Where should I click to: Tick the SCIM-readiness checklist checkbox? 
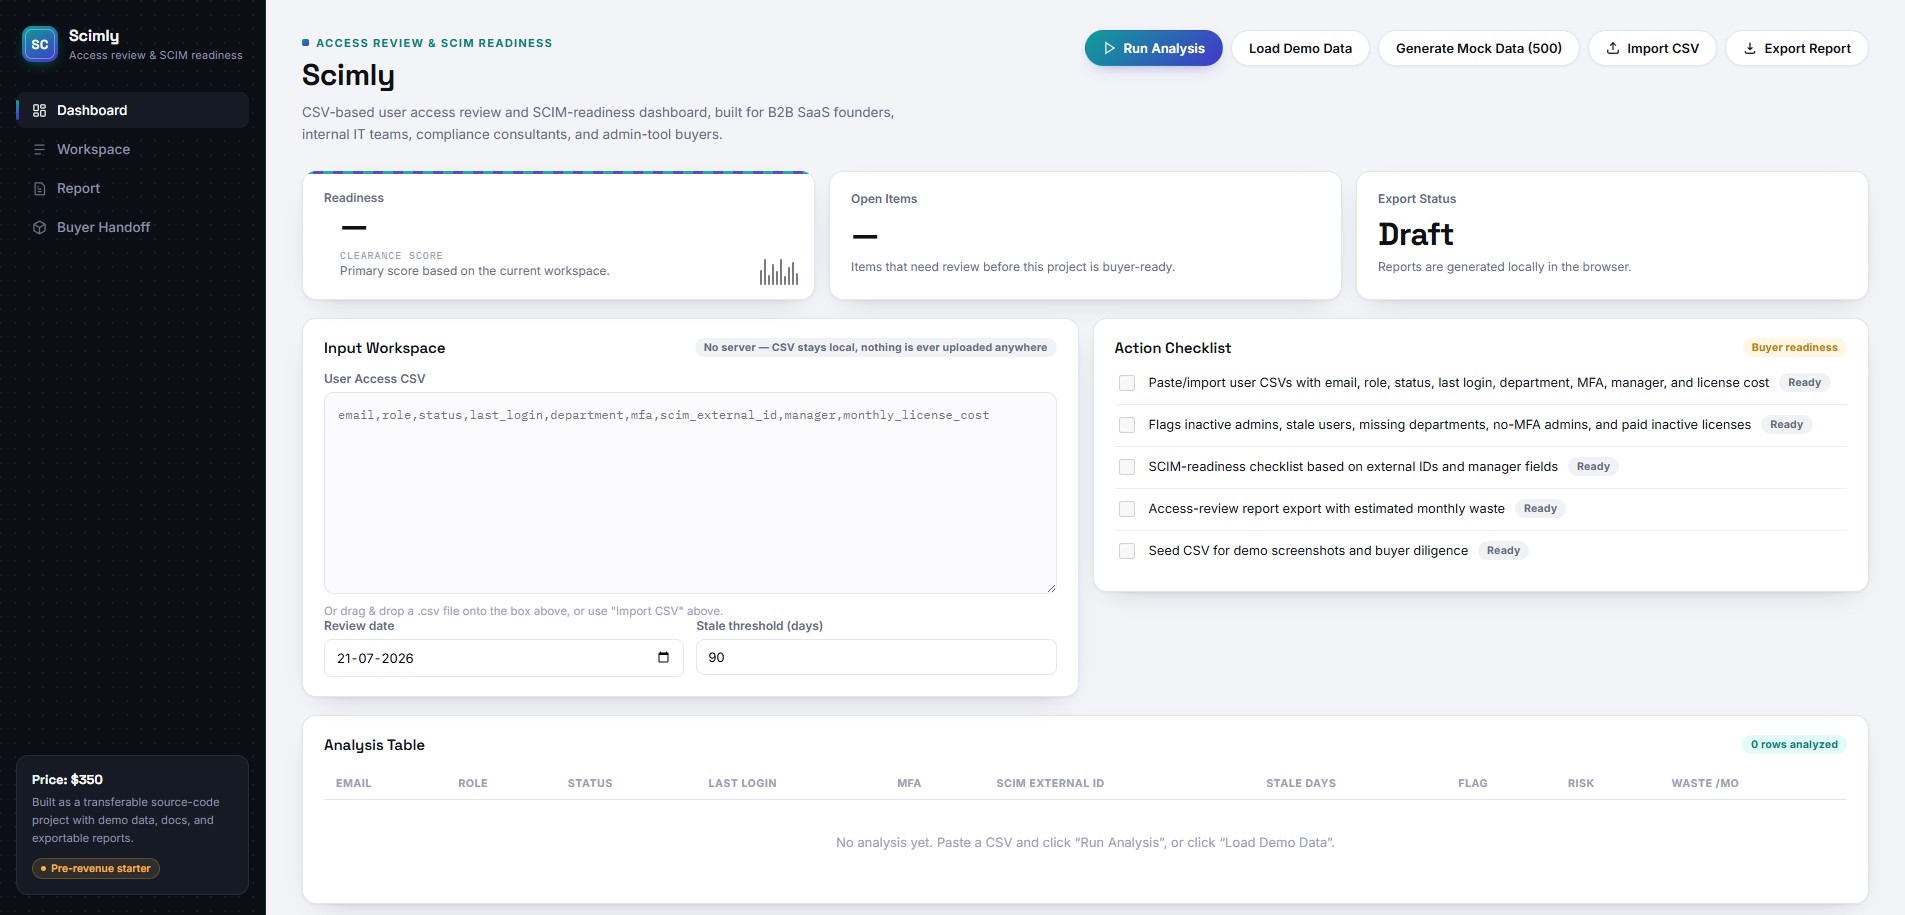click(1127, 467)
